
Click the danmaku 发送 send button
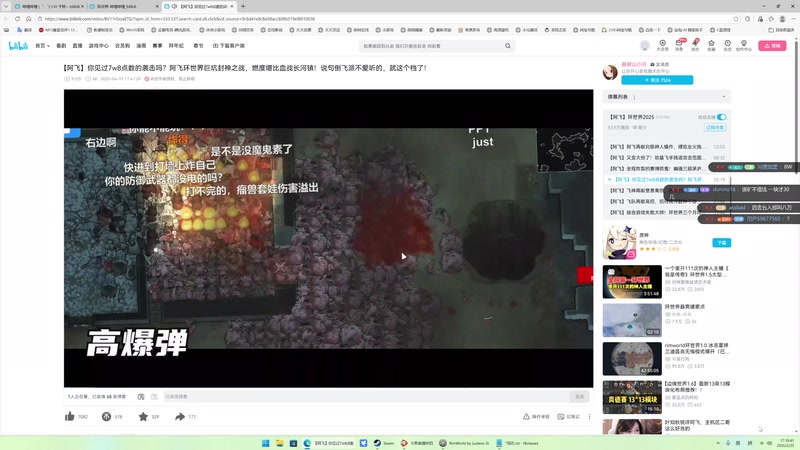(x=580, y=396)
